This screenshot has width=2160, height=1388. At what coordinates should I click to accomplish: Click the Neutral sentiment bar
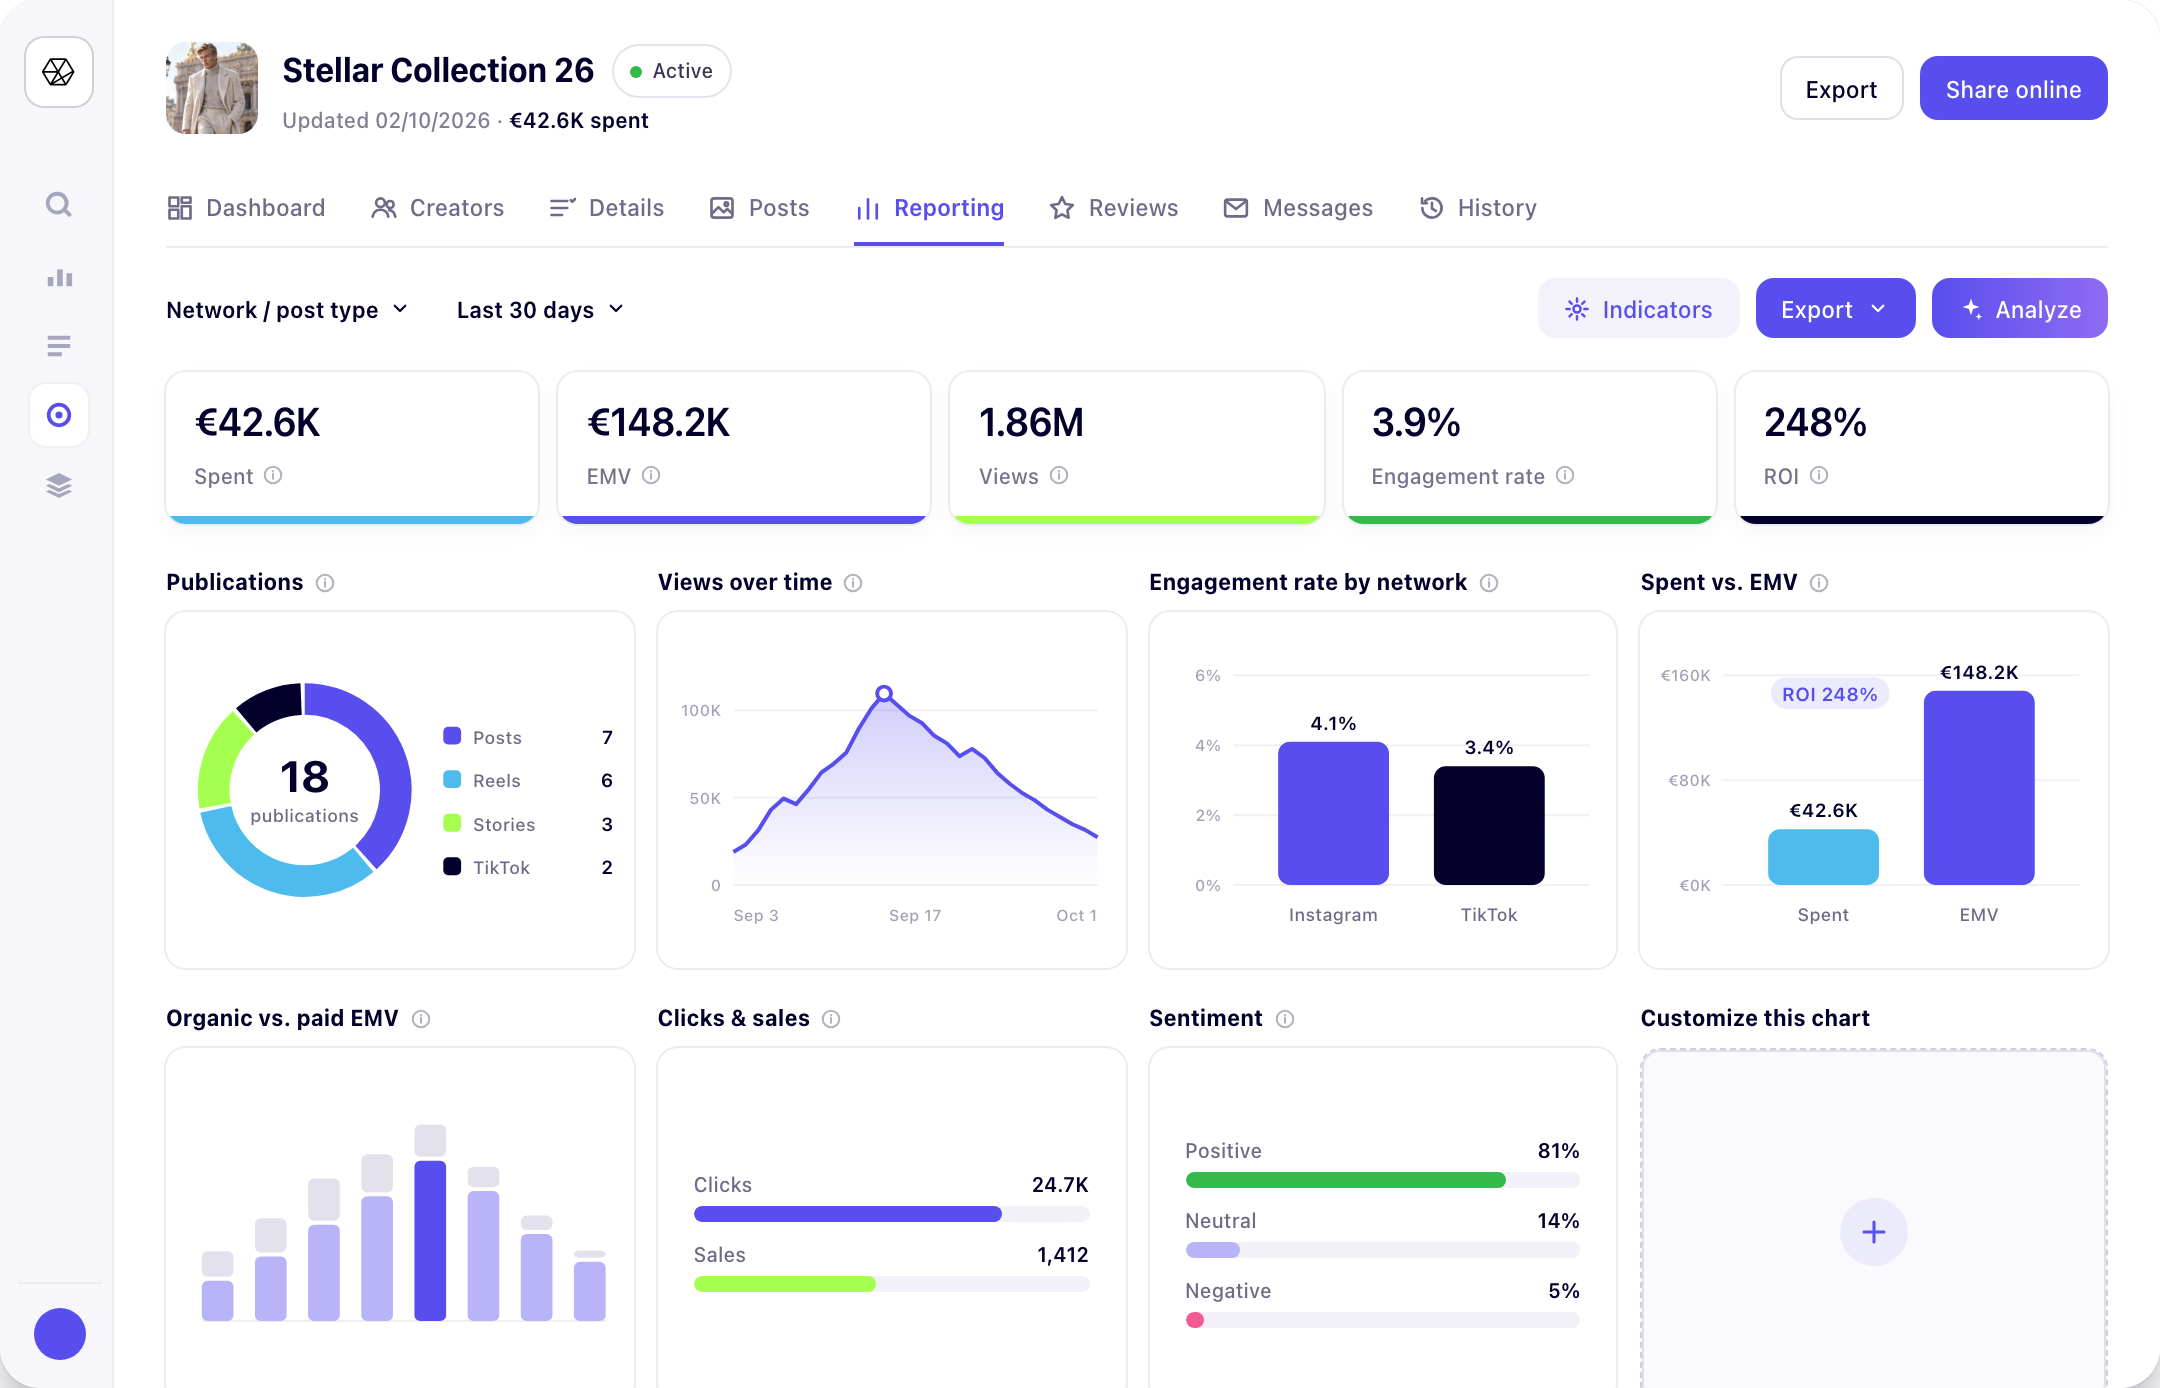(x=1382, y=1250)
